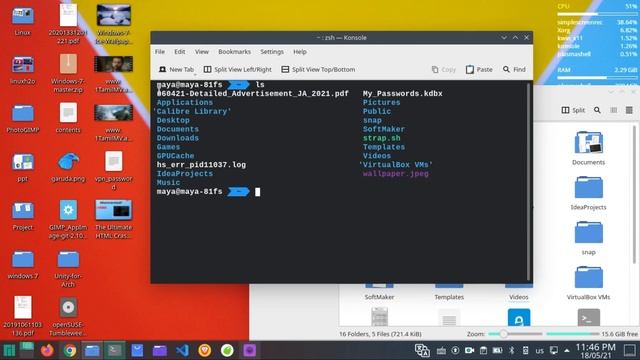Click the Konsole vertical scrollbar
The image size is (640, 360).
tap(528, 181)
